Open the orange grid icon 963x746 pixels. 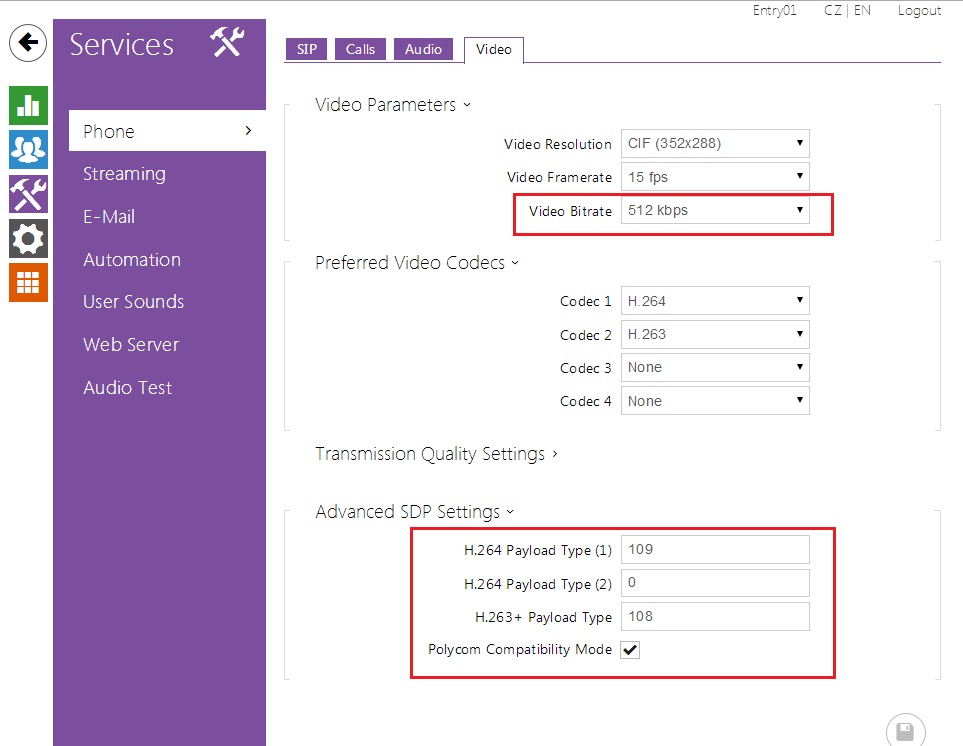tap(29, 282)
